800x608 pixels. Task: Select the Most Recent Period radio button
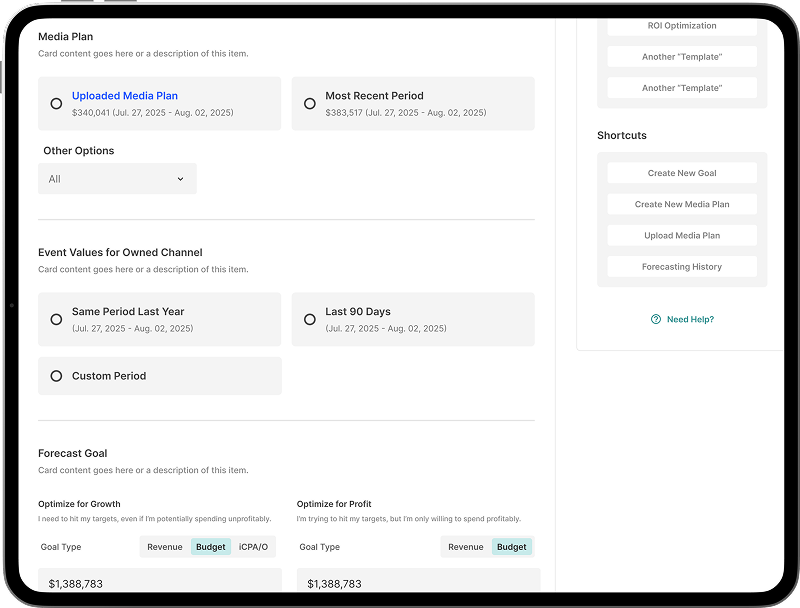[x=310, y=104]
